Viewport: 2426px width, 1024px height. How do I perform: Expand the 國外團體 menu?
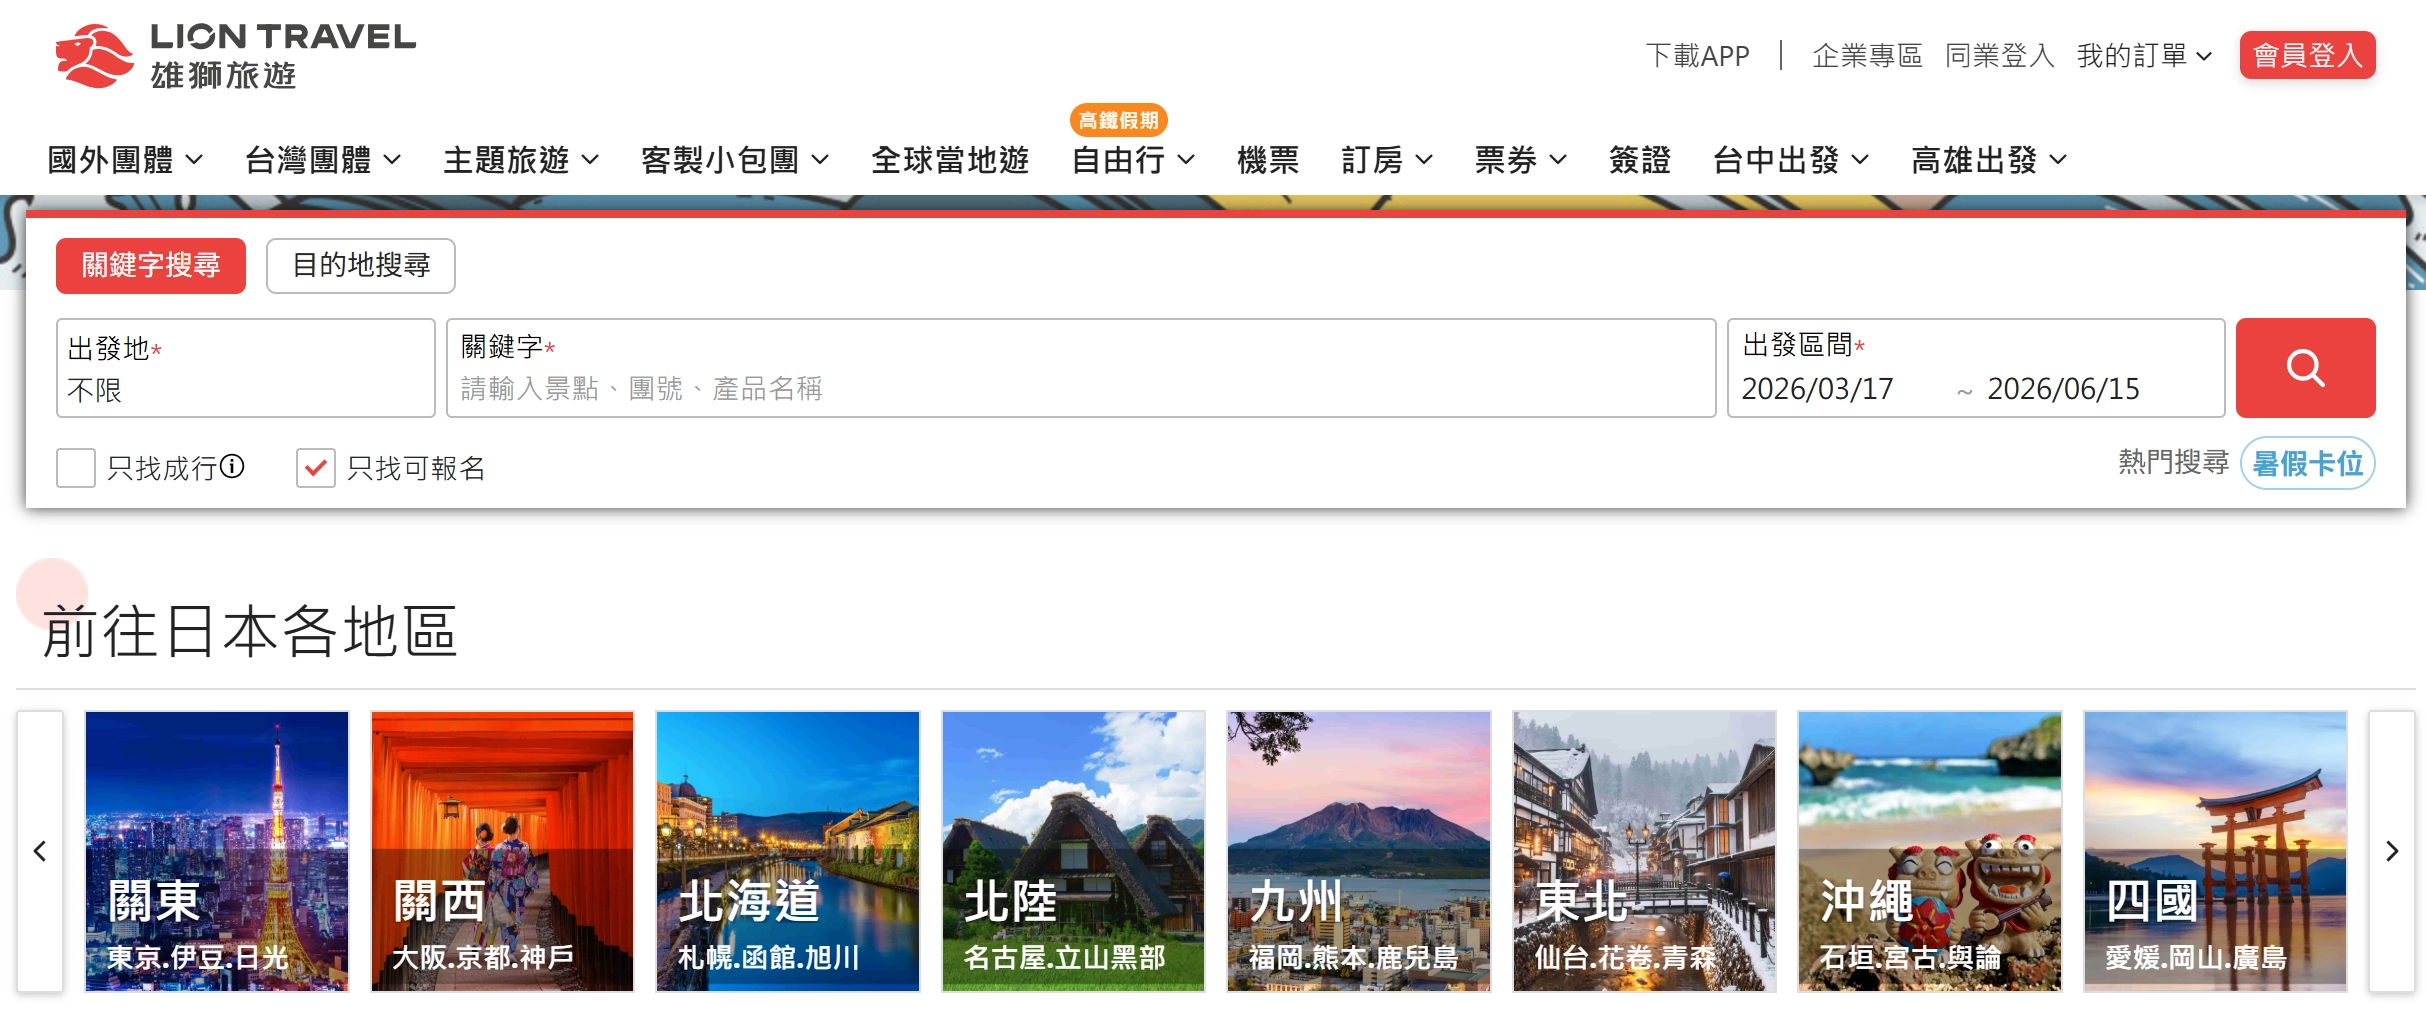125,160
